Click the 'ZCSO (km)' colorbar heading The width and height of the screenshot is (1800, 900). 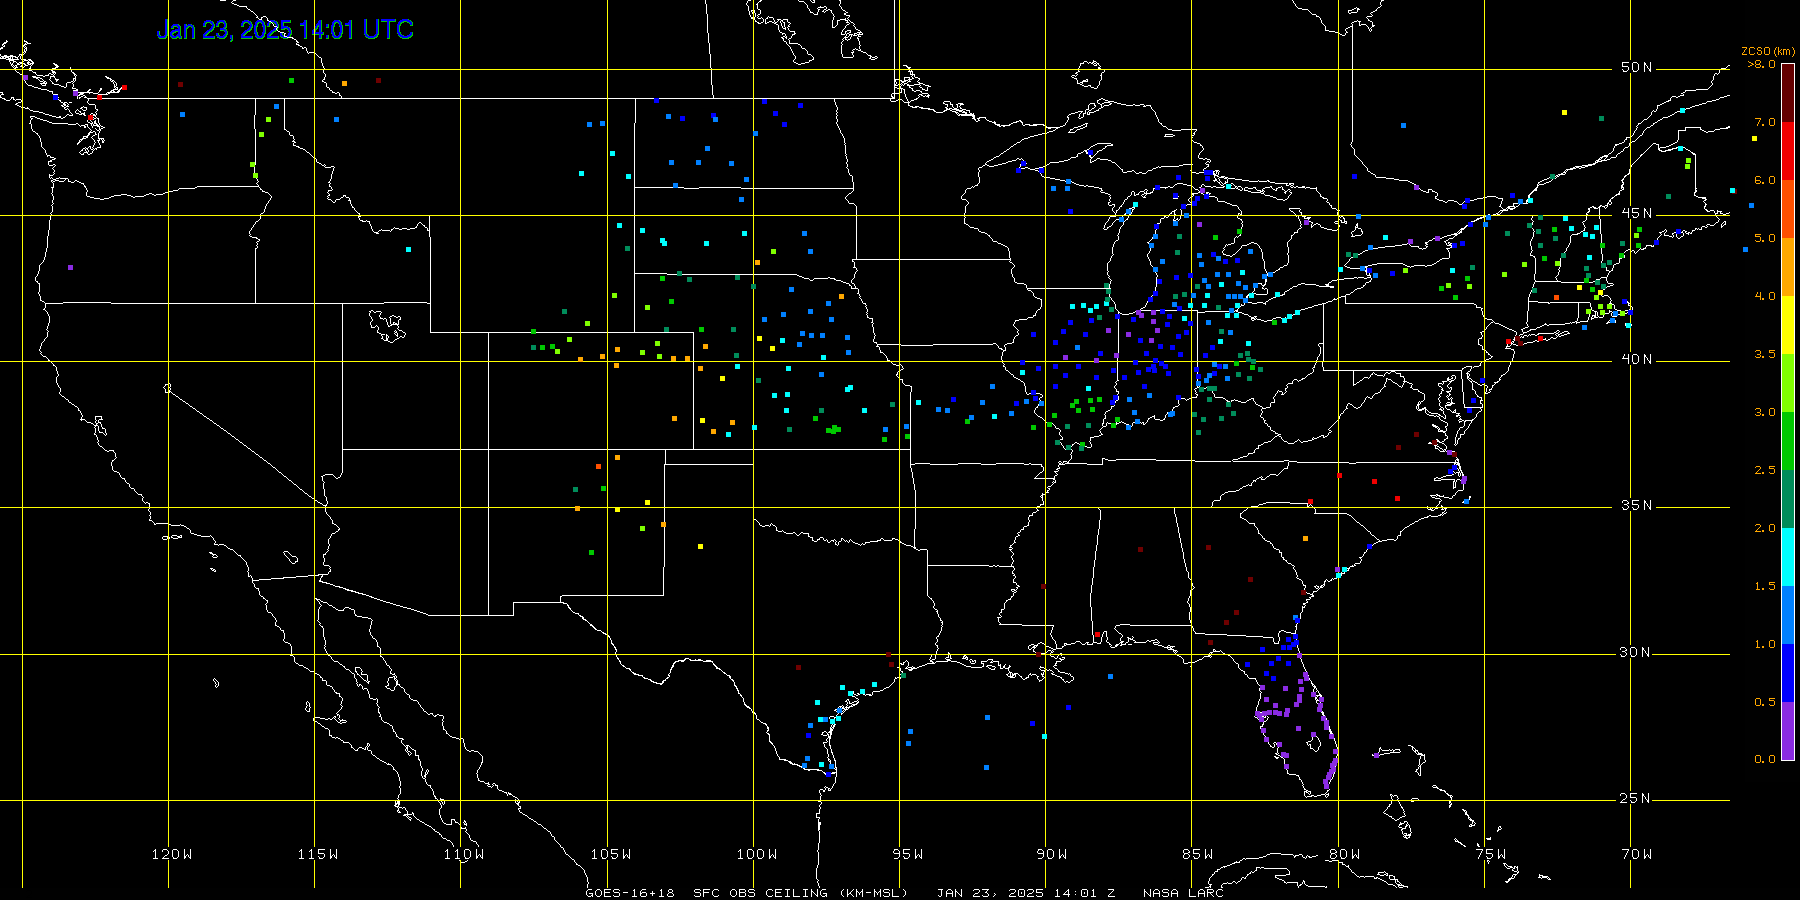coord(1768,51)
